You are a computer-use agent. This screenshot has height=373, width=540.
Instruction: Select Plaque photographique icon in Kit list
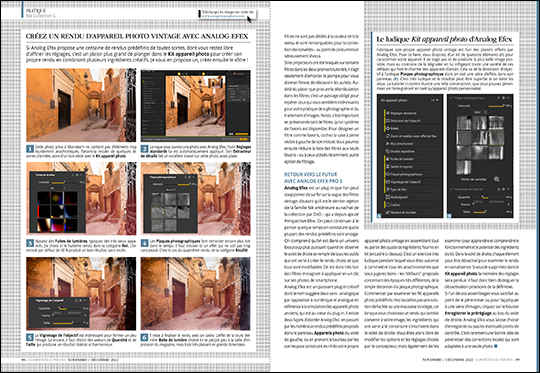[387, 174]
